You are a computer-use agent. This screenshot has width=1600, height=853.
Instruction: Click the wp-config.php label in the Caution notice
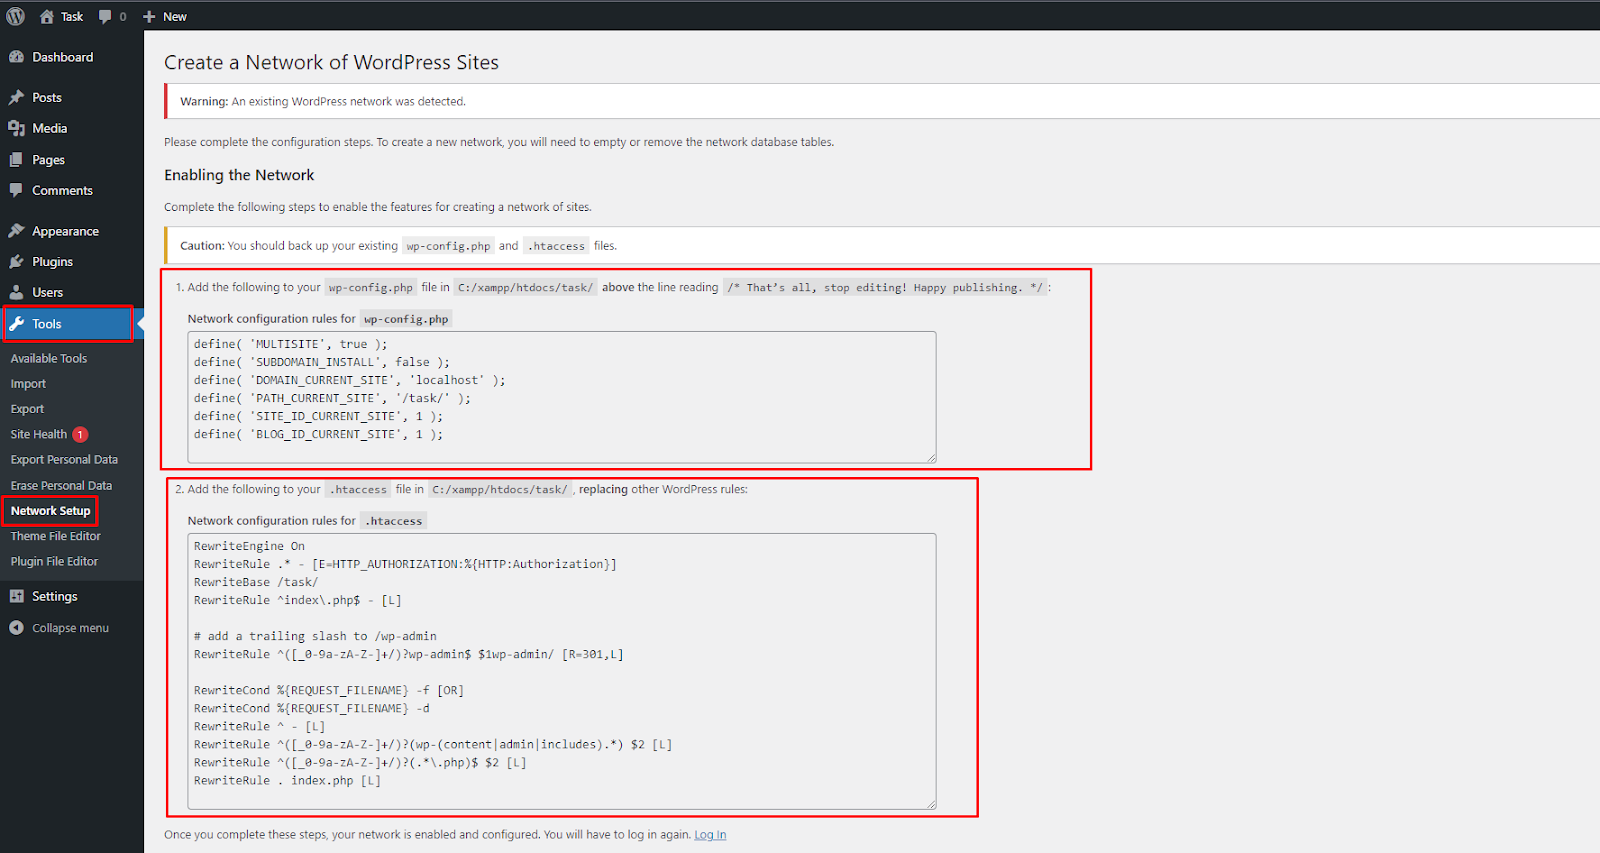pos(448,246)
